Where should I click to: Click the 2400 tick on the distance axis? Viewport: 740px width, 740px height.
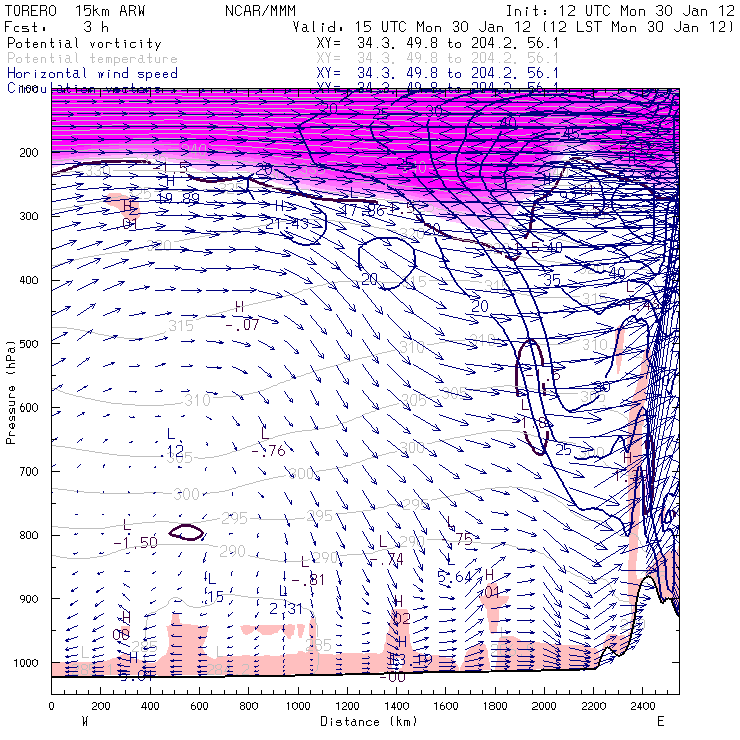point(643,706)
